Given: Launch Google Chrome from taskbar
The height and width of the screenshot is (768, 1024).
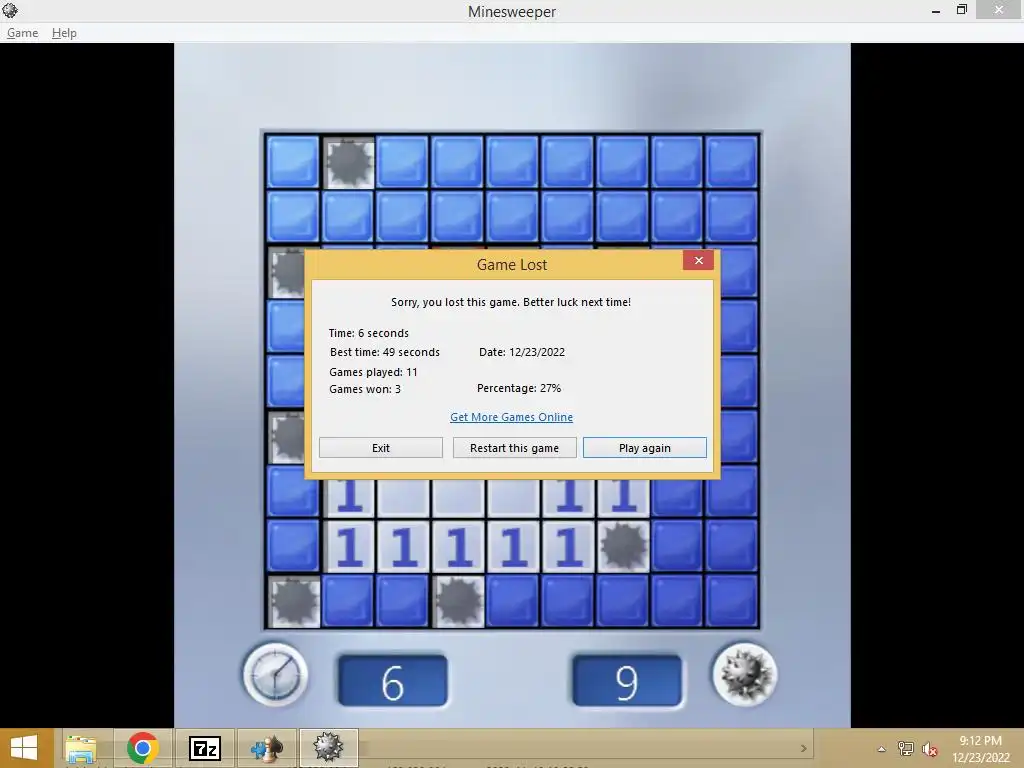Looking at the screenshot, I should coord(142,748).
